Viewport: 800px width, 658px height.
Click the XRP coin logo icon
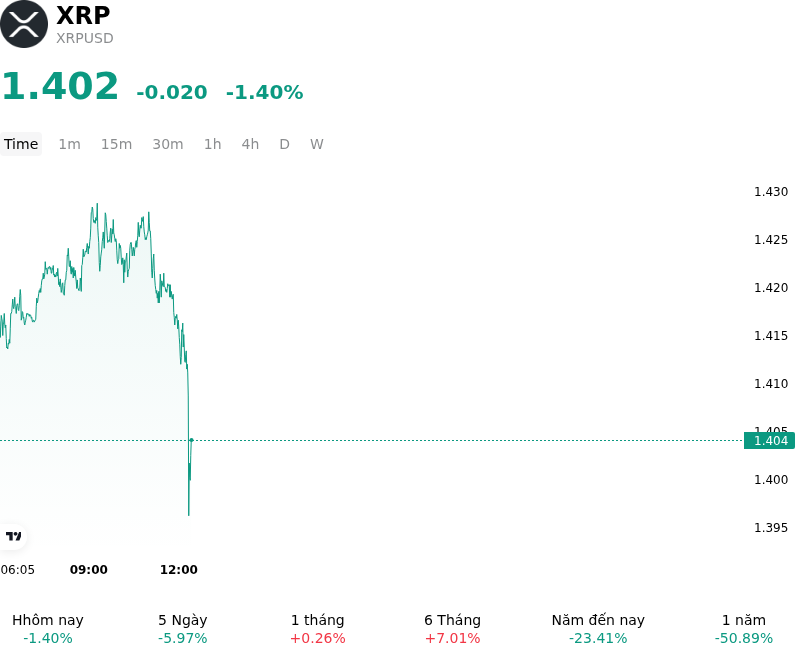(24, 24)
